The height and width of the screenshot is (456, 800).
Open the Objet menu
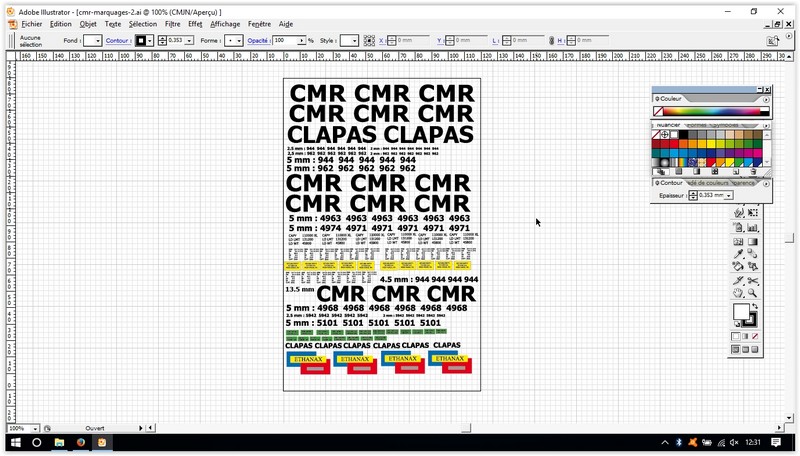(x=88, y=24)
